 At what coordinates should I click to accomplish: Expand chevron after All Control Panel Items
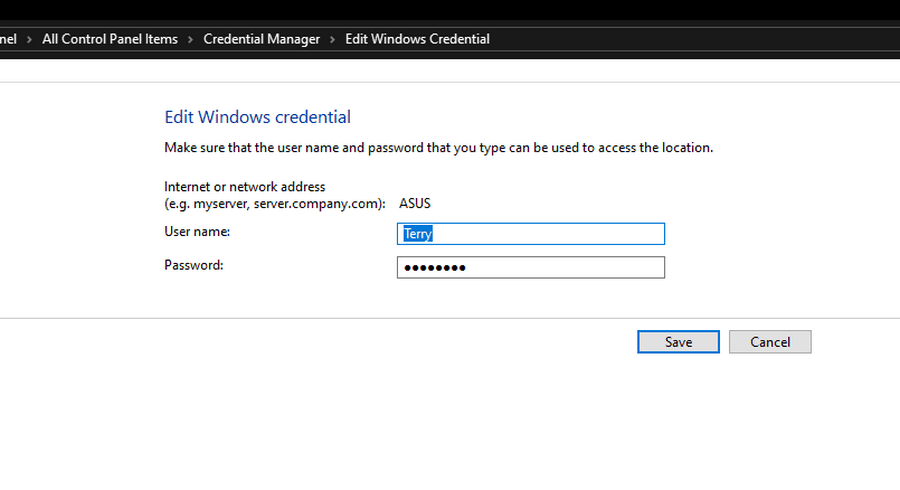[x=190, y=39]
